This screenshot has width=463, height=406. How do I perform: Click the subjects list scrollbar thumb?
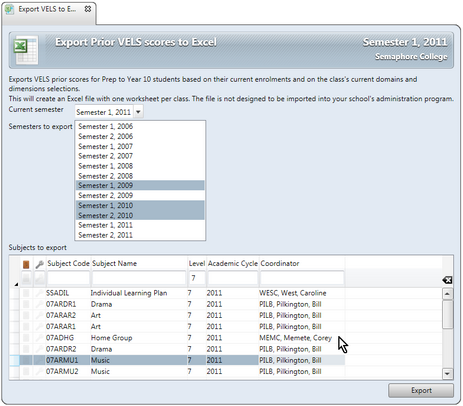pyautogui.click(x=447, y=314)
